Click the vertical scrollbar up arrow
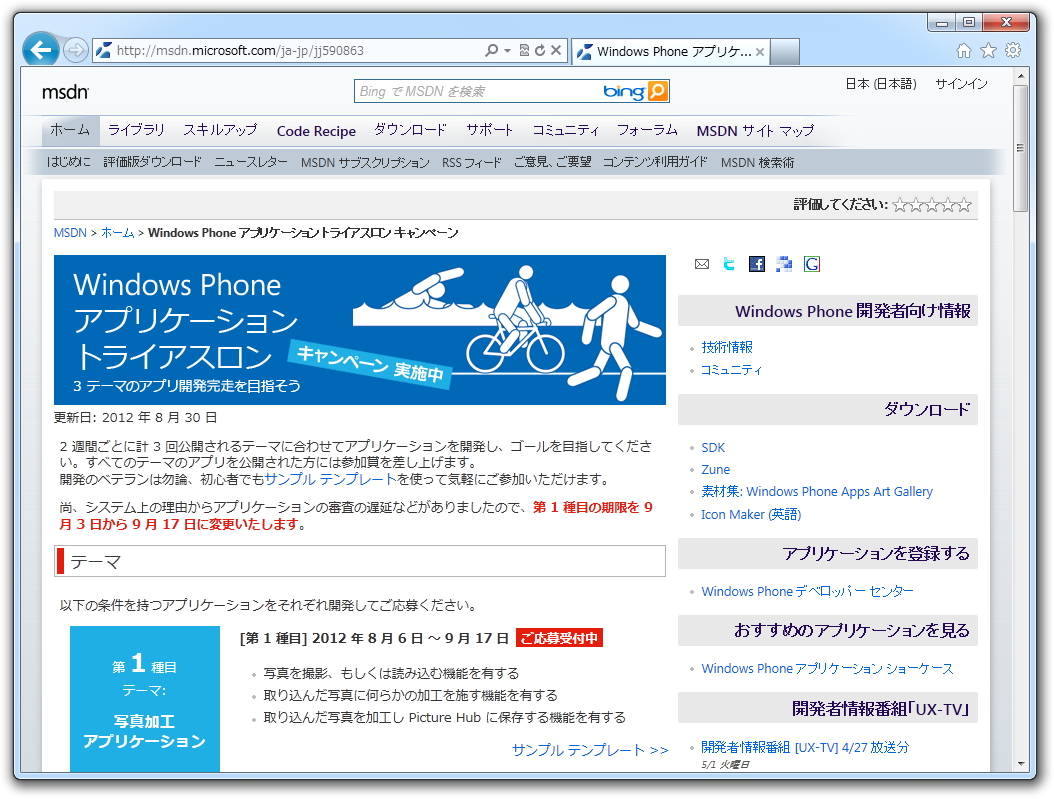Viewport: 1054px width, 799px height. coord(1021,76)
